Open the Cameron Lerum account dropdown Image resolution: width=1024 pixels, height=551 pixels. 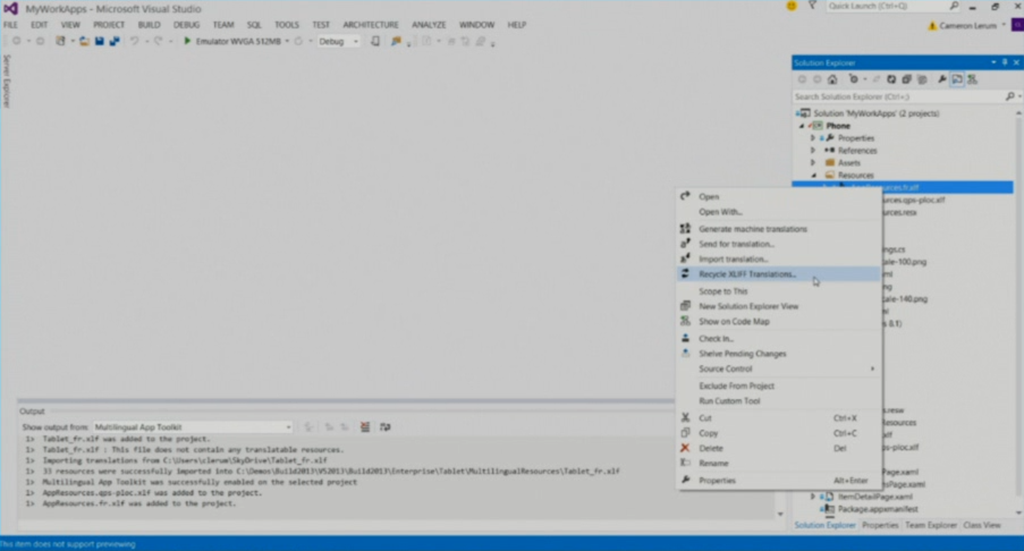pos(1003,25)
